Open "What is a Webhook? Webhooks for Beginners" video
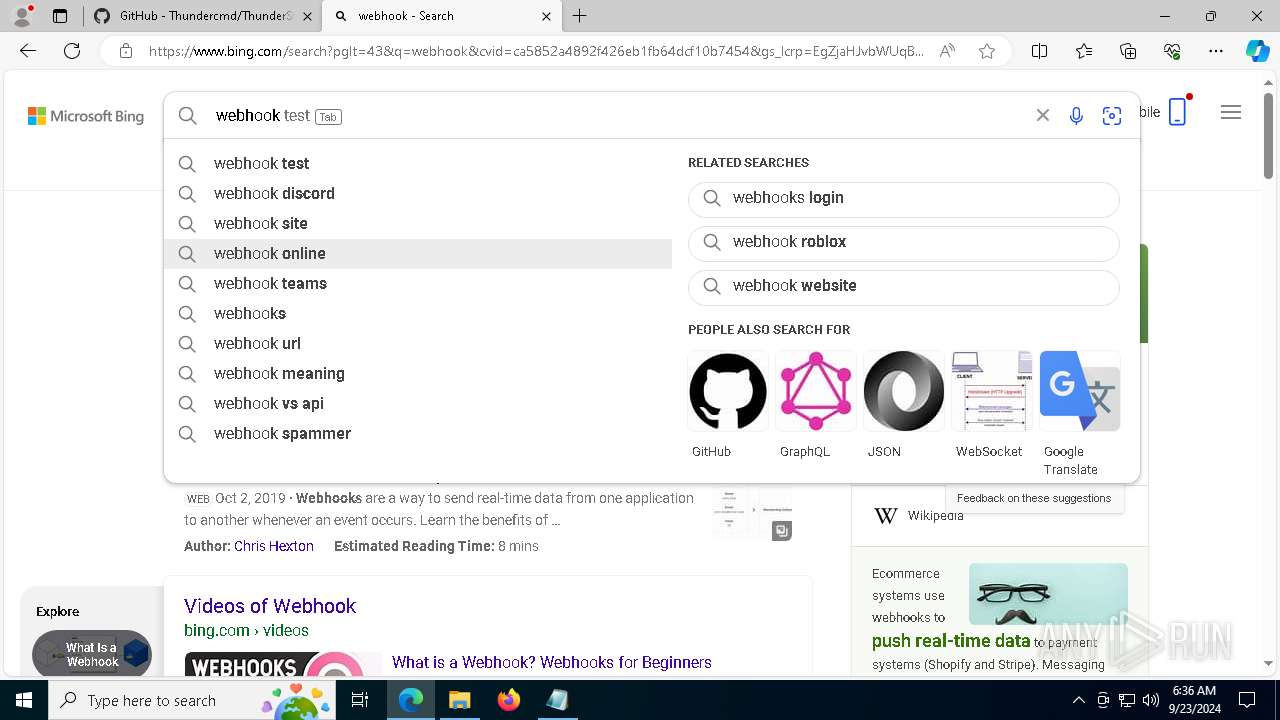This screenshot has width=1280, height=720. click(552, 662)
